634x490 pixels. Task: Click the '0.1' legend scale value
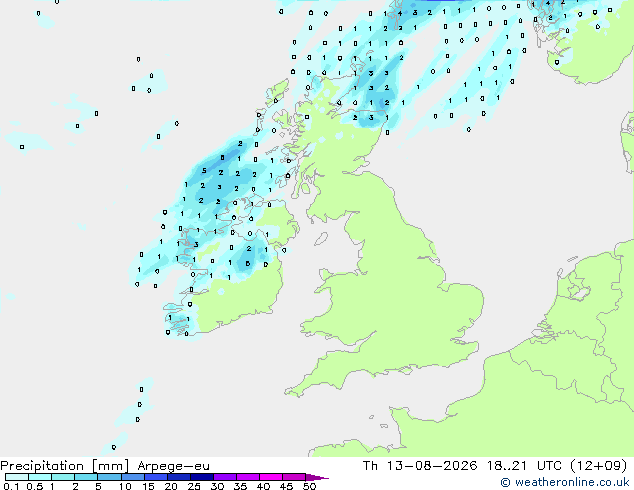11,486
